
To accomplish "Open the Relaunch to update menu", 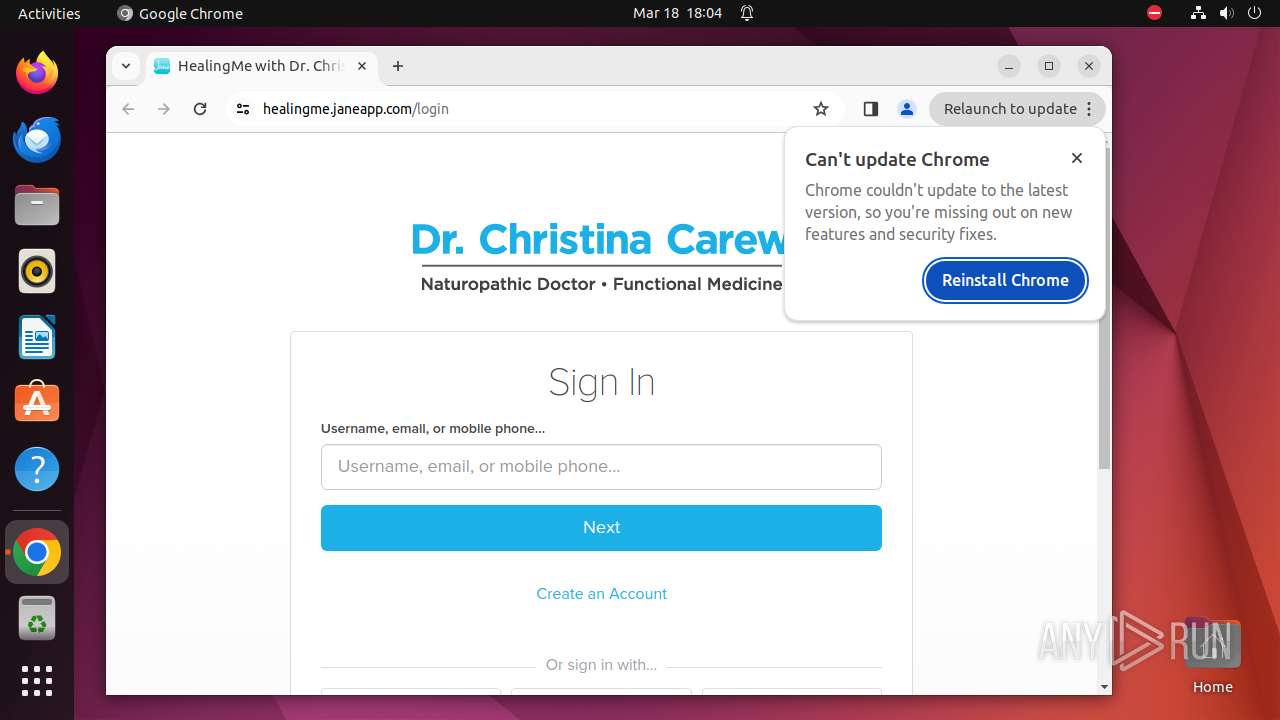I will pyautogui.click(x=1018, y=109).
